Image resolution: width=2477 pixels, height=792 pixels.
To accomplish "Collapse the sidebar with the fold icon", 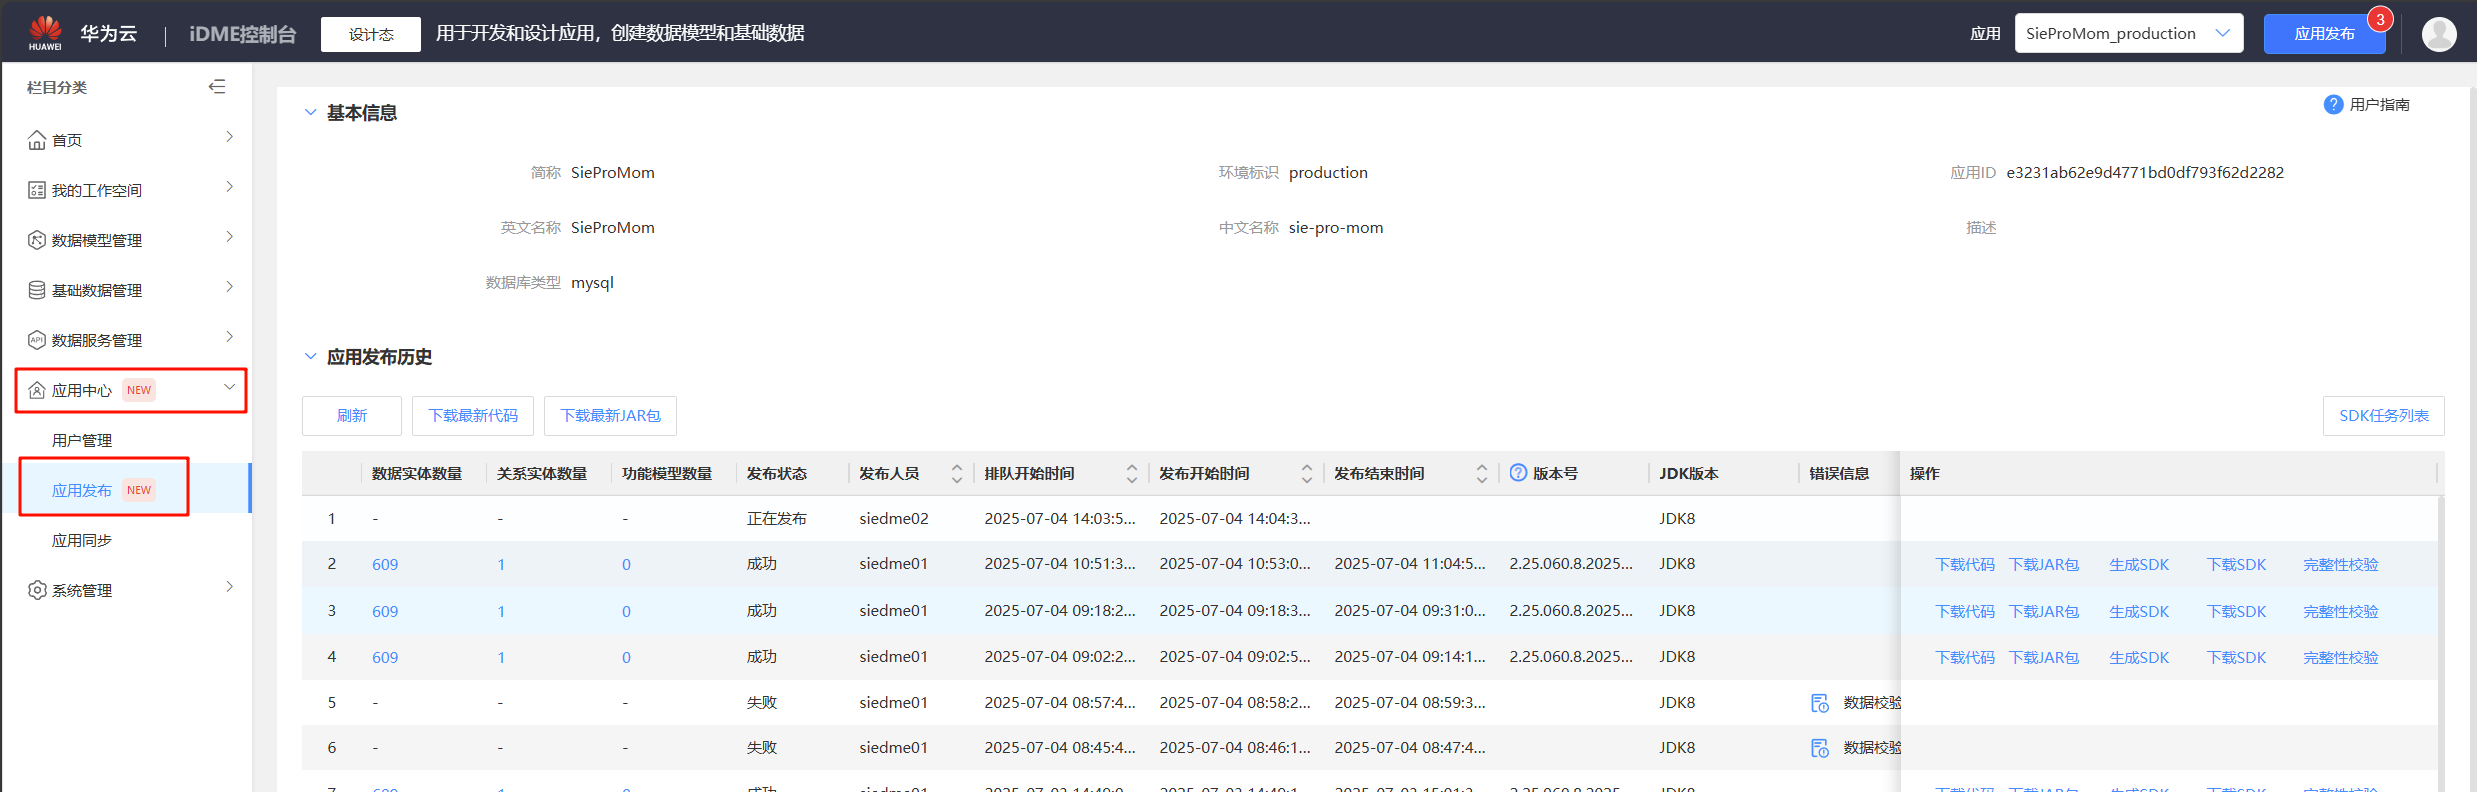I will pyautogui.click(x=217, y=87).
